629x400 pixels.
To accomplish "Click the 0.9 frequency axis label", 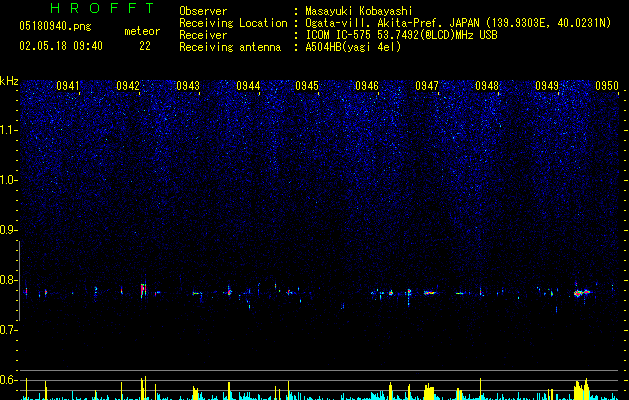I will (x=8, y=230).
